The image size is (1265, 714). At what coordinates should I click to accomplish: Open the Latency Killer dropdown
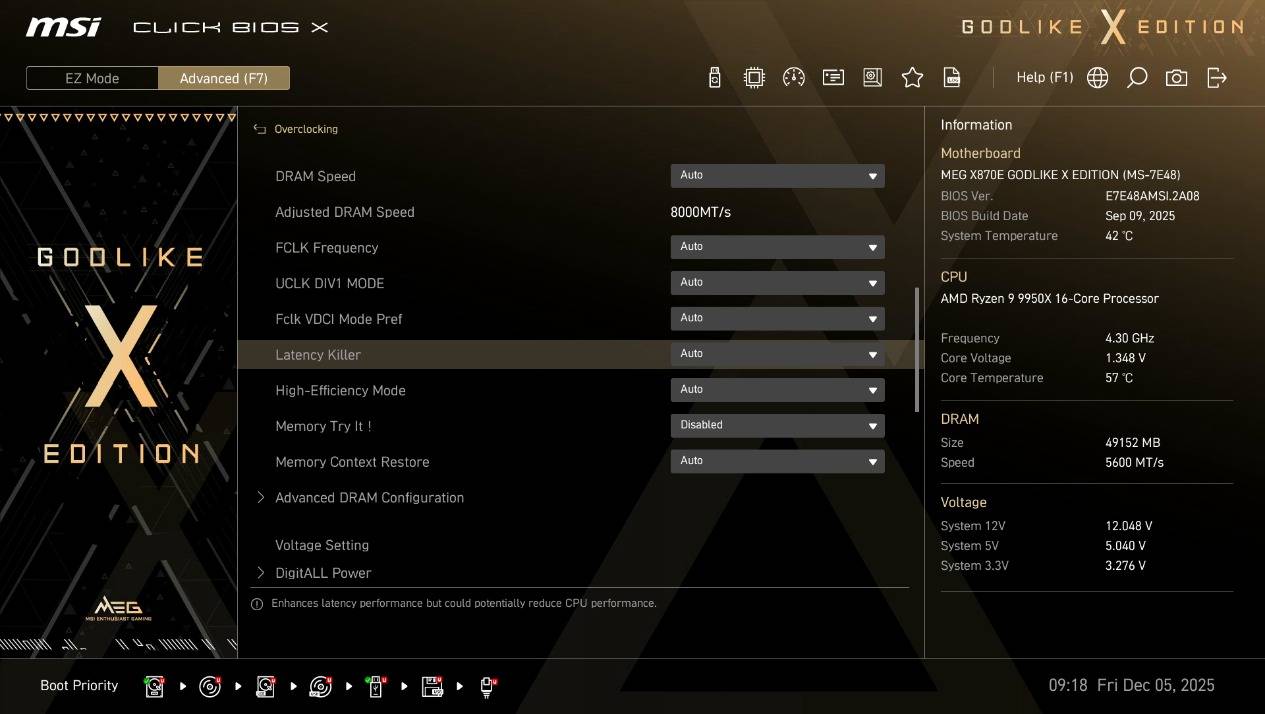777,354
